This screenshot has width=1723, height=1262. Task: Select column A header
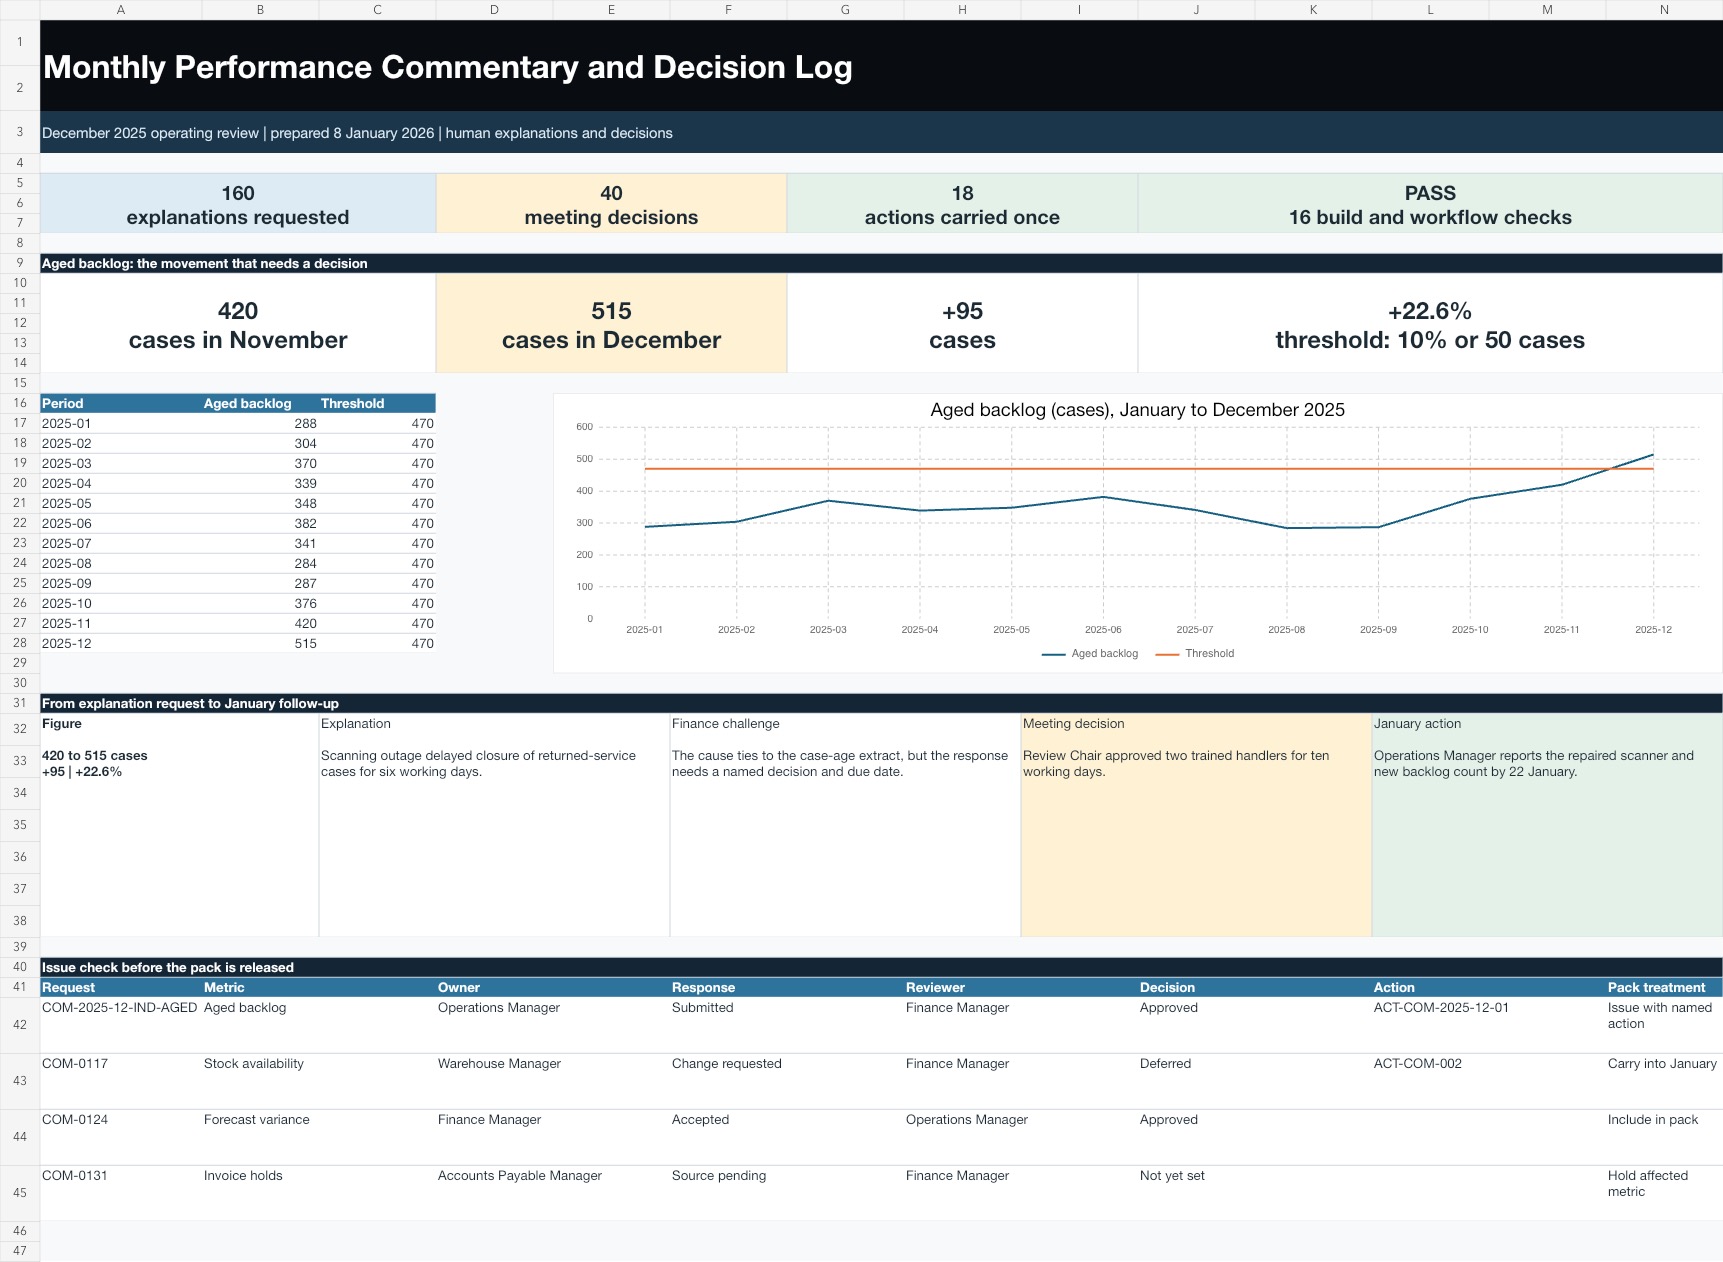click(x=121, y=10)
